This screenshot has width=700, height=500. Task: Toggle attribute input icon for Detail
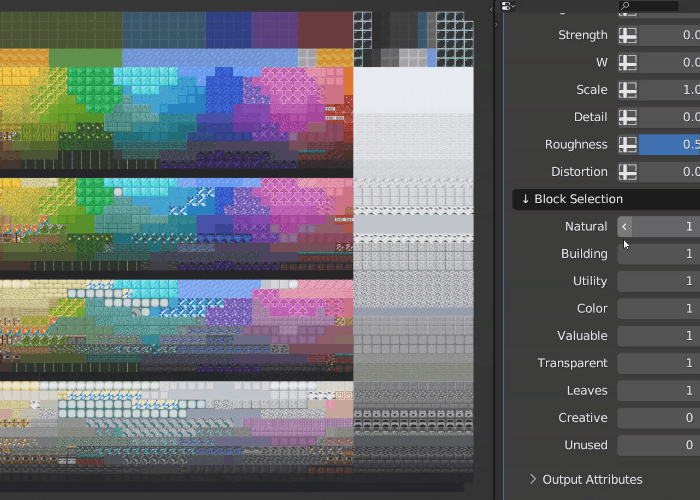click(x=628, y=117)
